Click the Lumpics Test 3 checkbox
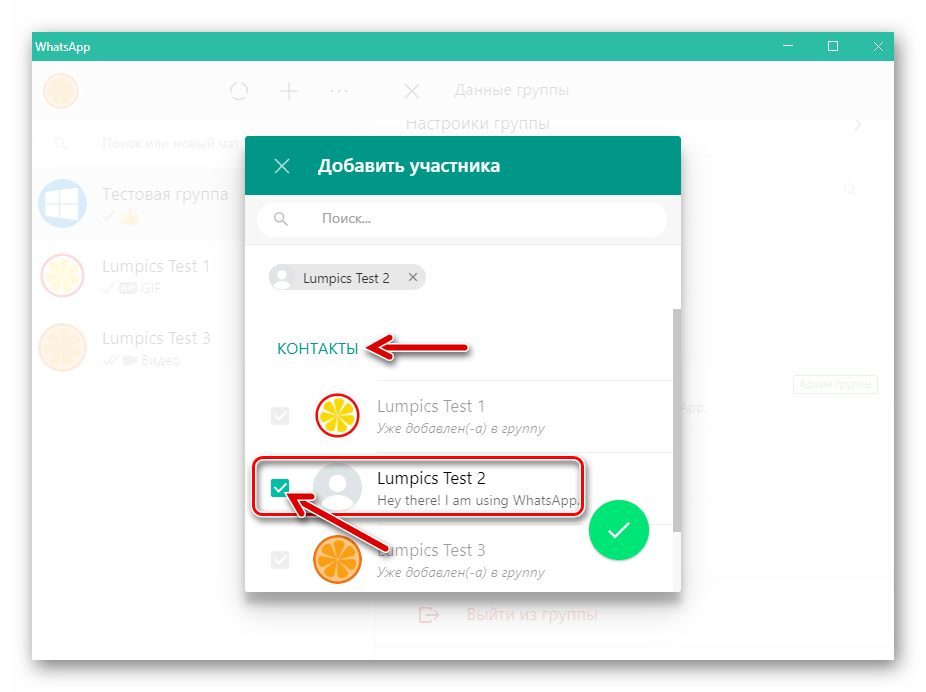This screenshot has width=926, height=692. point(280,560)
